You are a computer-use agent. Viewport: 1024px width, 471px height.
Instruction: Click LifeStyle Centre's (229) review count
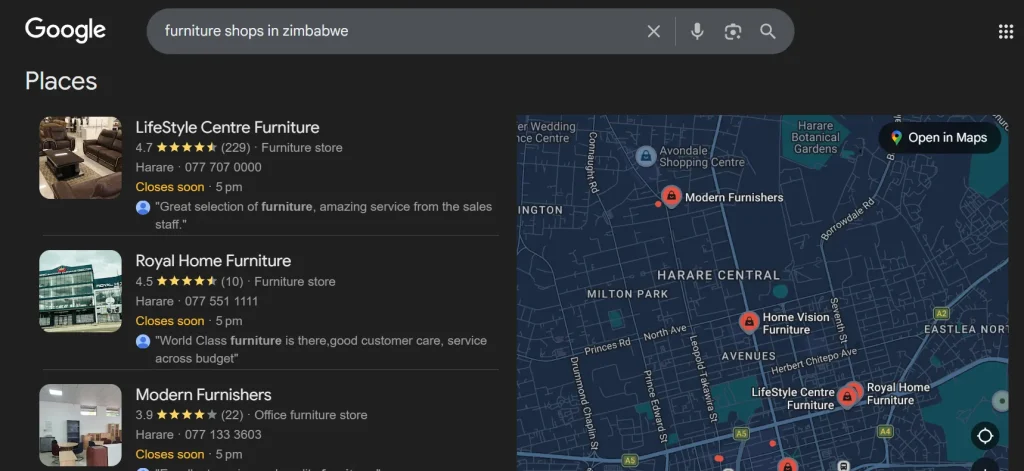235,148
